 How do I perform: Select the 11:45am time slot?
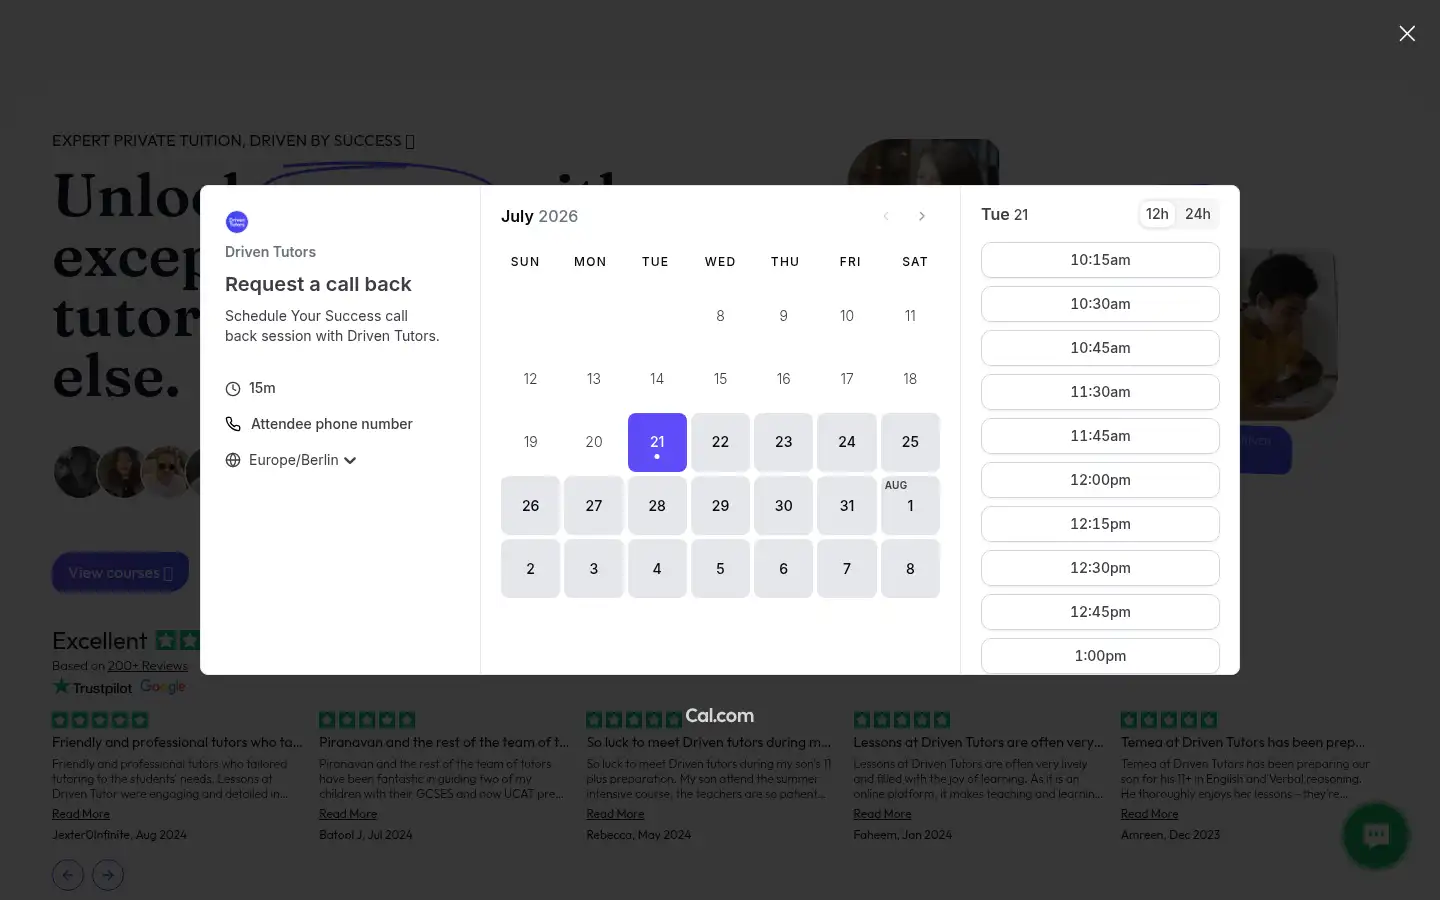pyautogui.click(x=1100, y=436)
